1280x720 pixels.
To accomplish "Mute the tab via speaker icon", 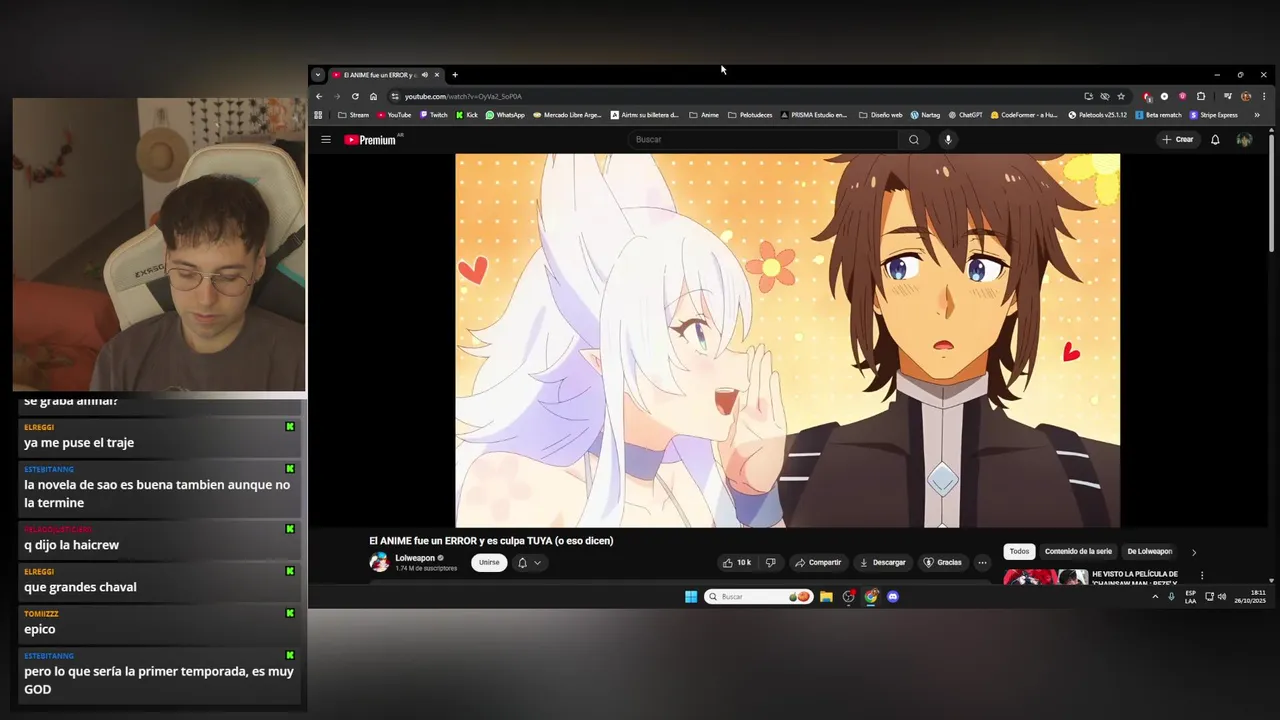I will (x=424, y=75).
